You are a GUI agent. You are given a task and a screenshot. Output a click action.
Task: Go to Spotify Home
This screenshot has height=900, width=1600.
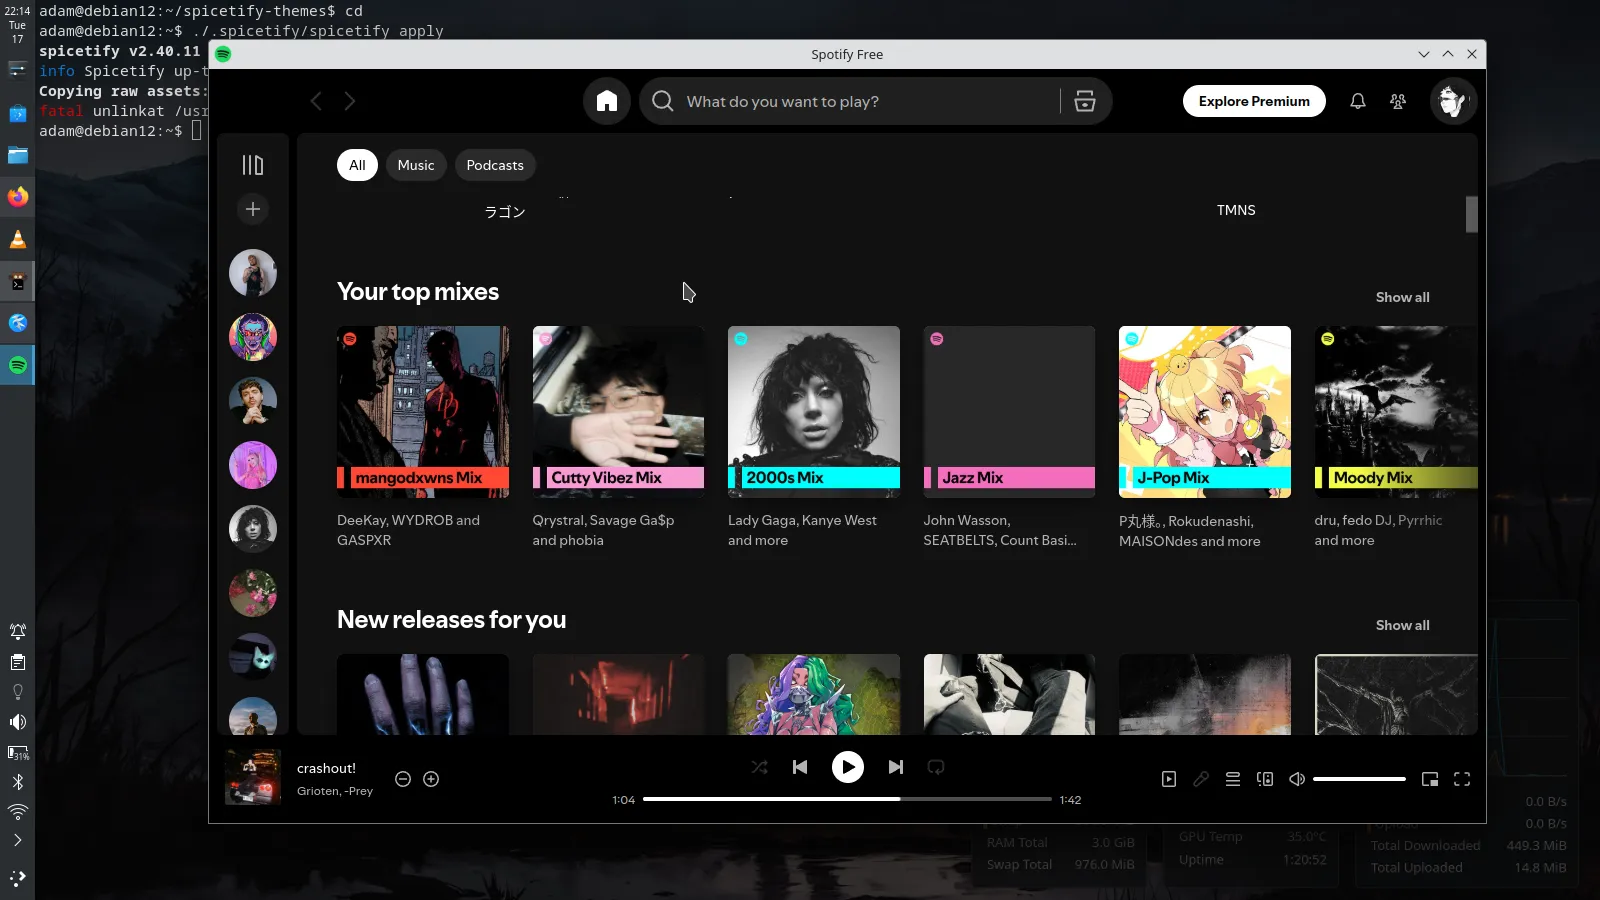point(607,101)
